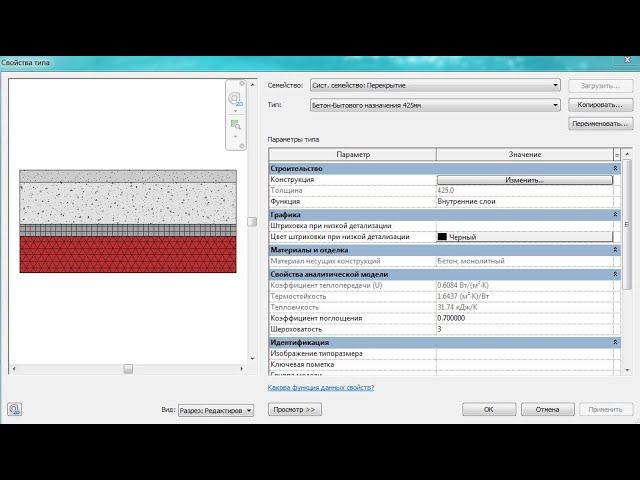Select the Толщина parameter row label
The image size is (640, 480).
click(x=286, y=190)
